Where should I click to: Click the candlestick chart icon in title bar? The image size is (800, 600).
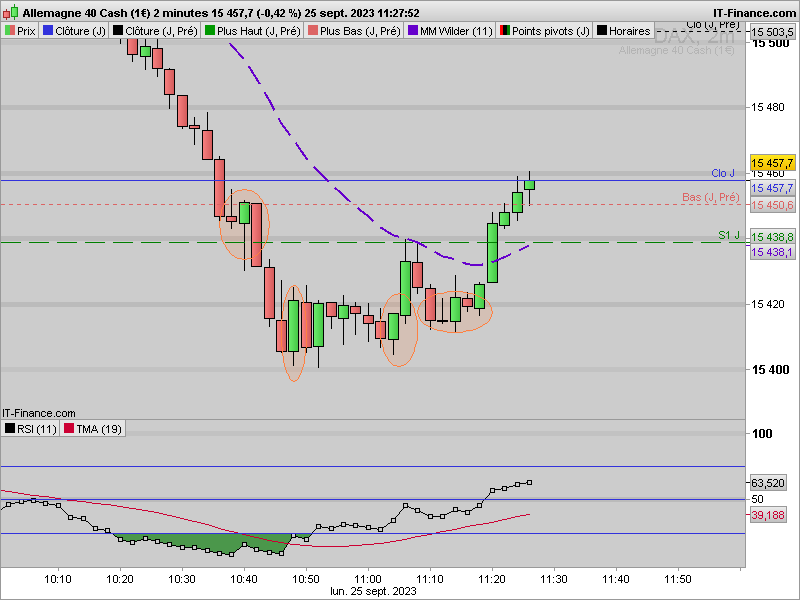pos(10,12)
